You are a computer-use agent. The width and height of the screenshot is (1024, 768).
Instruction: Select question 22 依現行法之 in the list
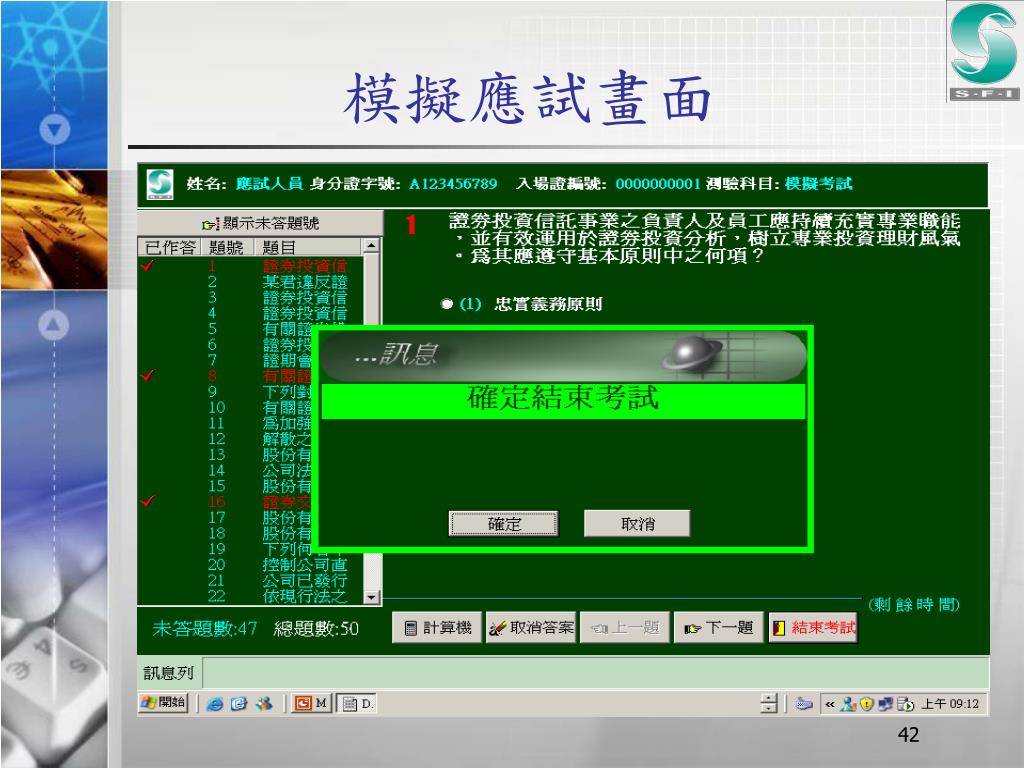point(251,596)
